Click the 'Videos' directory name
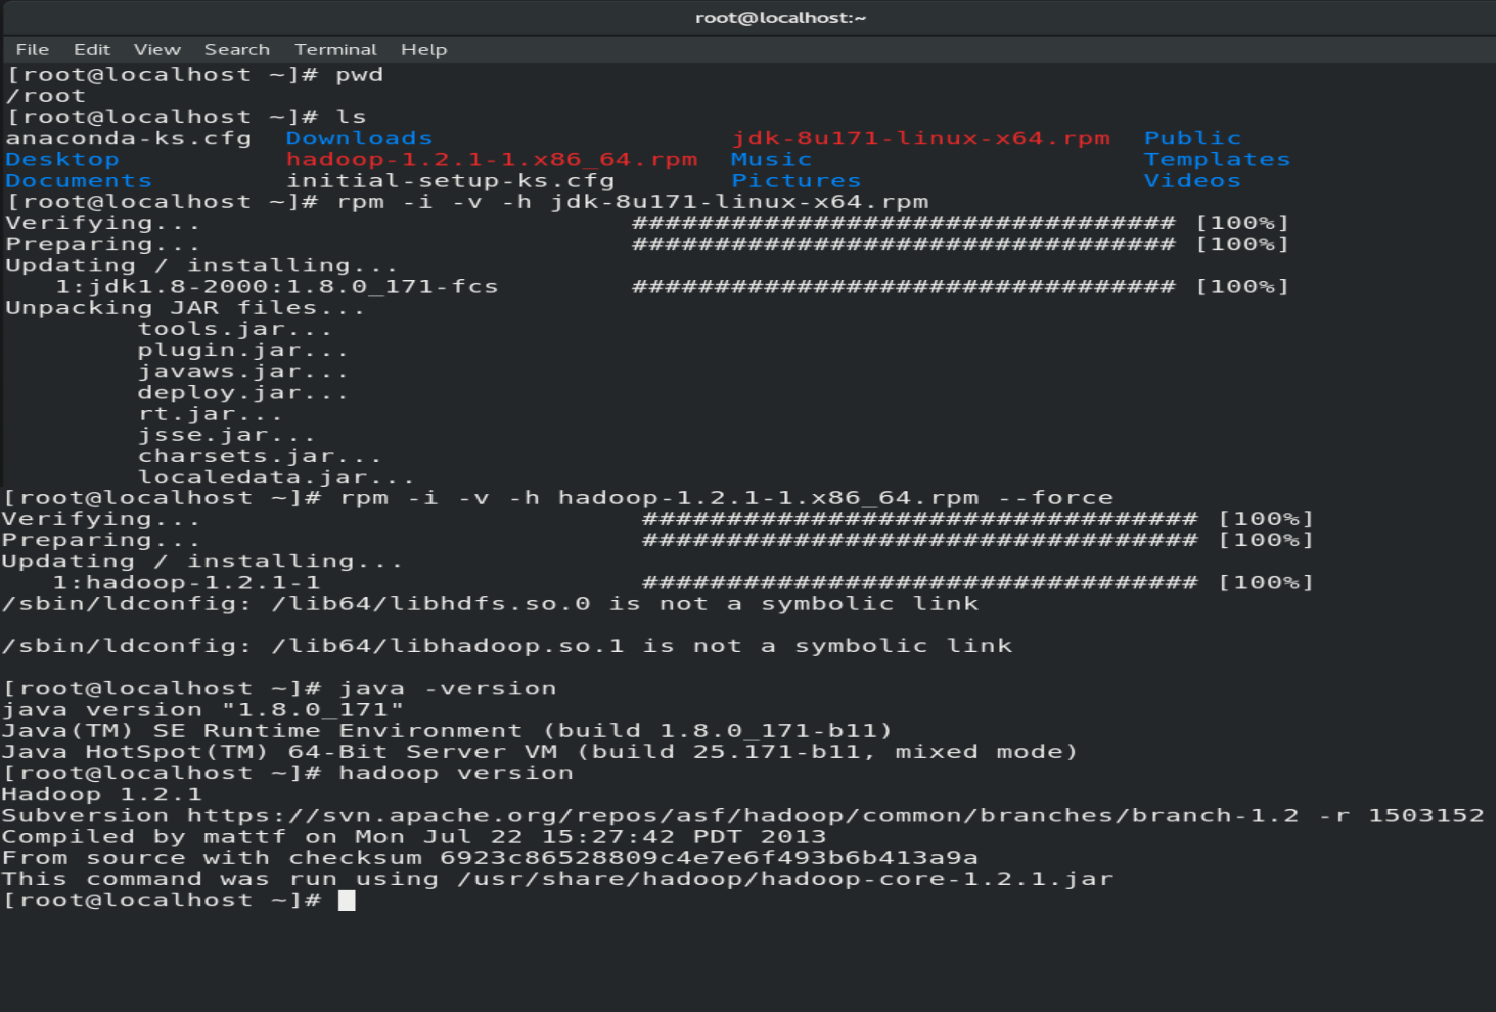 (x=1192, y=180)
